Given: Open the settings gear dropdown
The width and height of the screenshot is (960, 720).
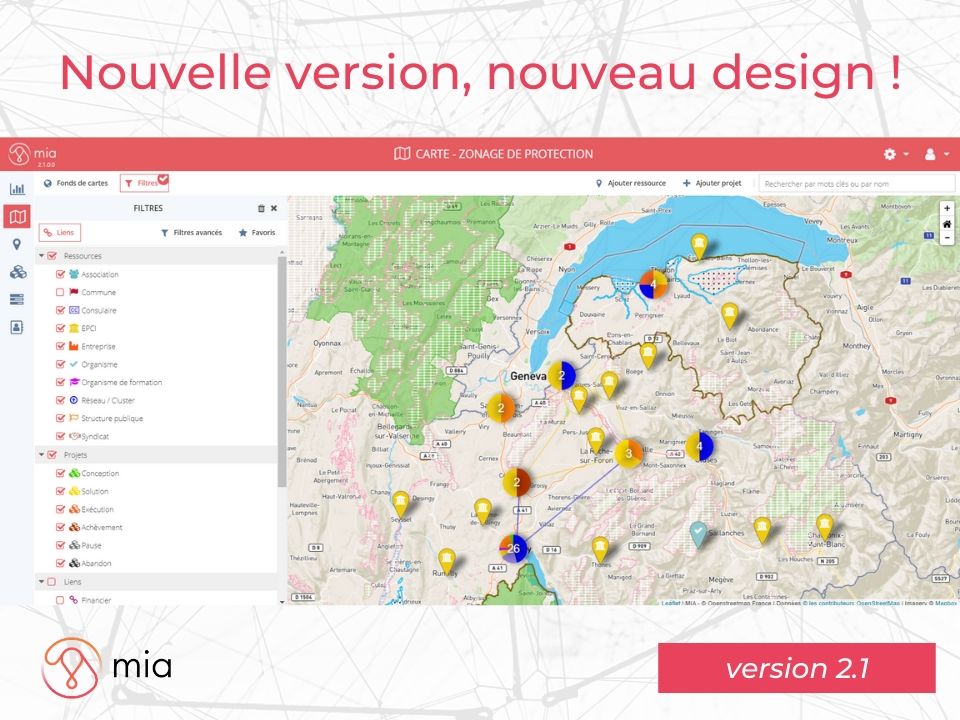Looking at the screenshot, I should pyautogui.click(x=895, y=154).
